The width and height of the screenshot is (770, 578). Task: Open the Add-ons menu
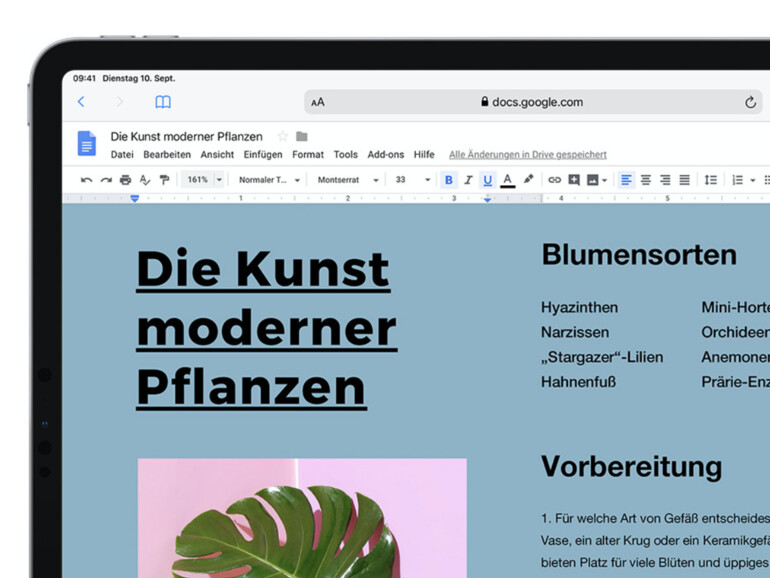[385, 155]
